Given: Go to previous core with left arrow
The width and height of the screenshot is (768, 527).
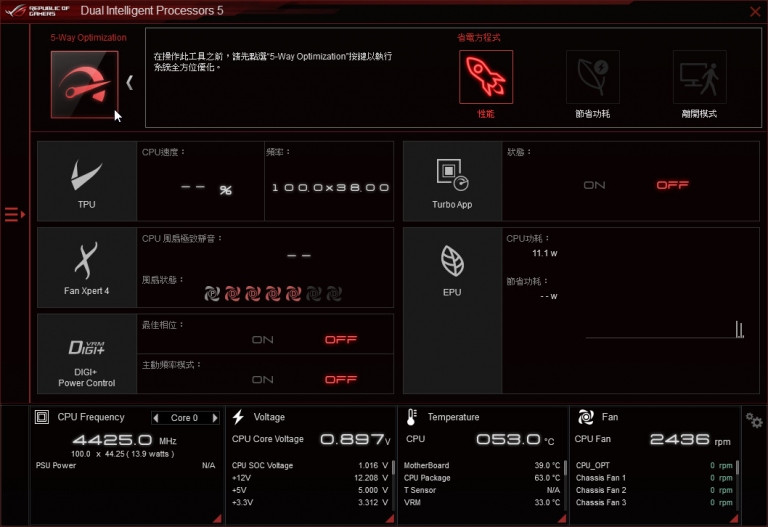Looking at the screenshot, I should tap(156, 418).
